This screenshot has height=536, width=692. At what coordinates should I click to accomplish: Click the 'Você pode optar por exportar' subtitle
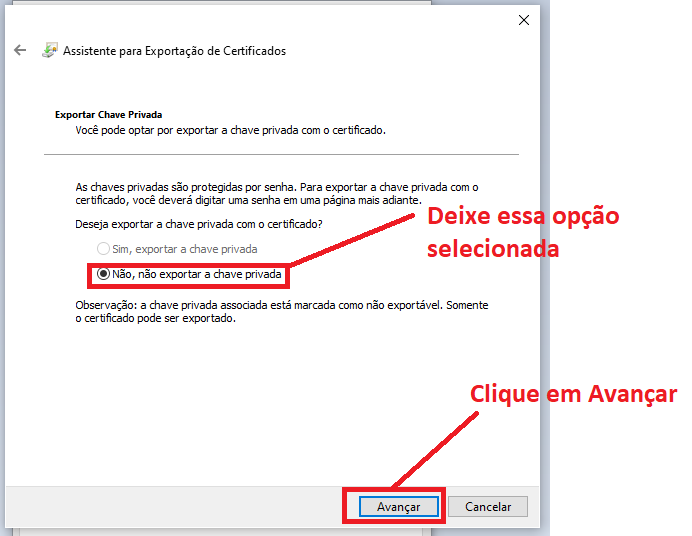point(230,131)
